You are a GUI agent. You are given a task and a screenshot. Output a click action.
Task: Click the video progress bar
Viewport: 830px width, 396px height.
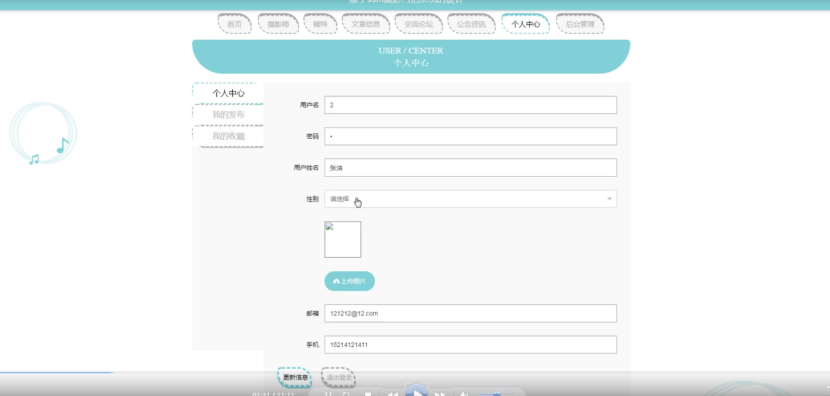click(415, 373)
